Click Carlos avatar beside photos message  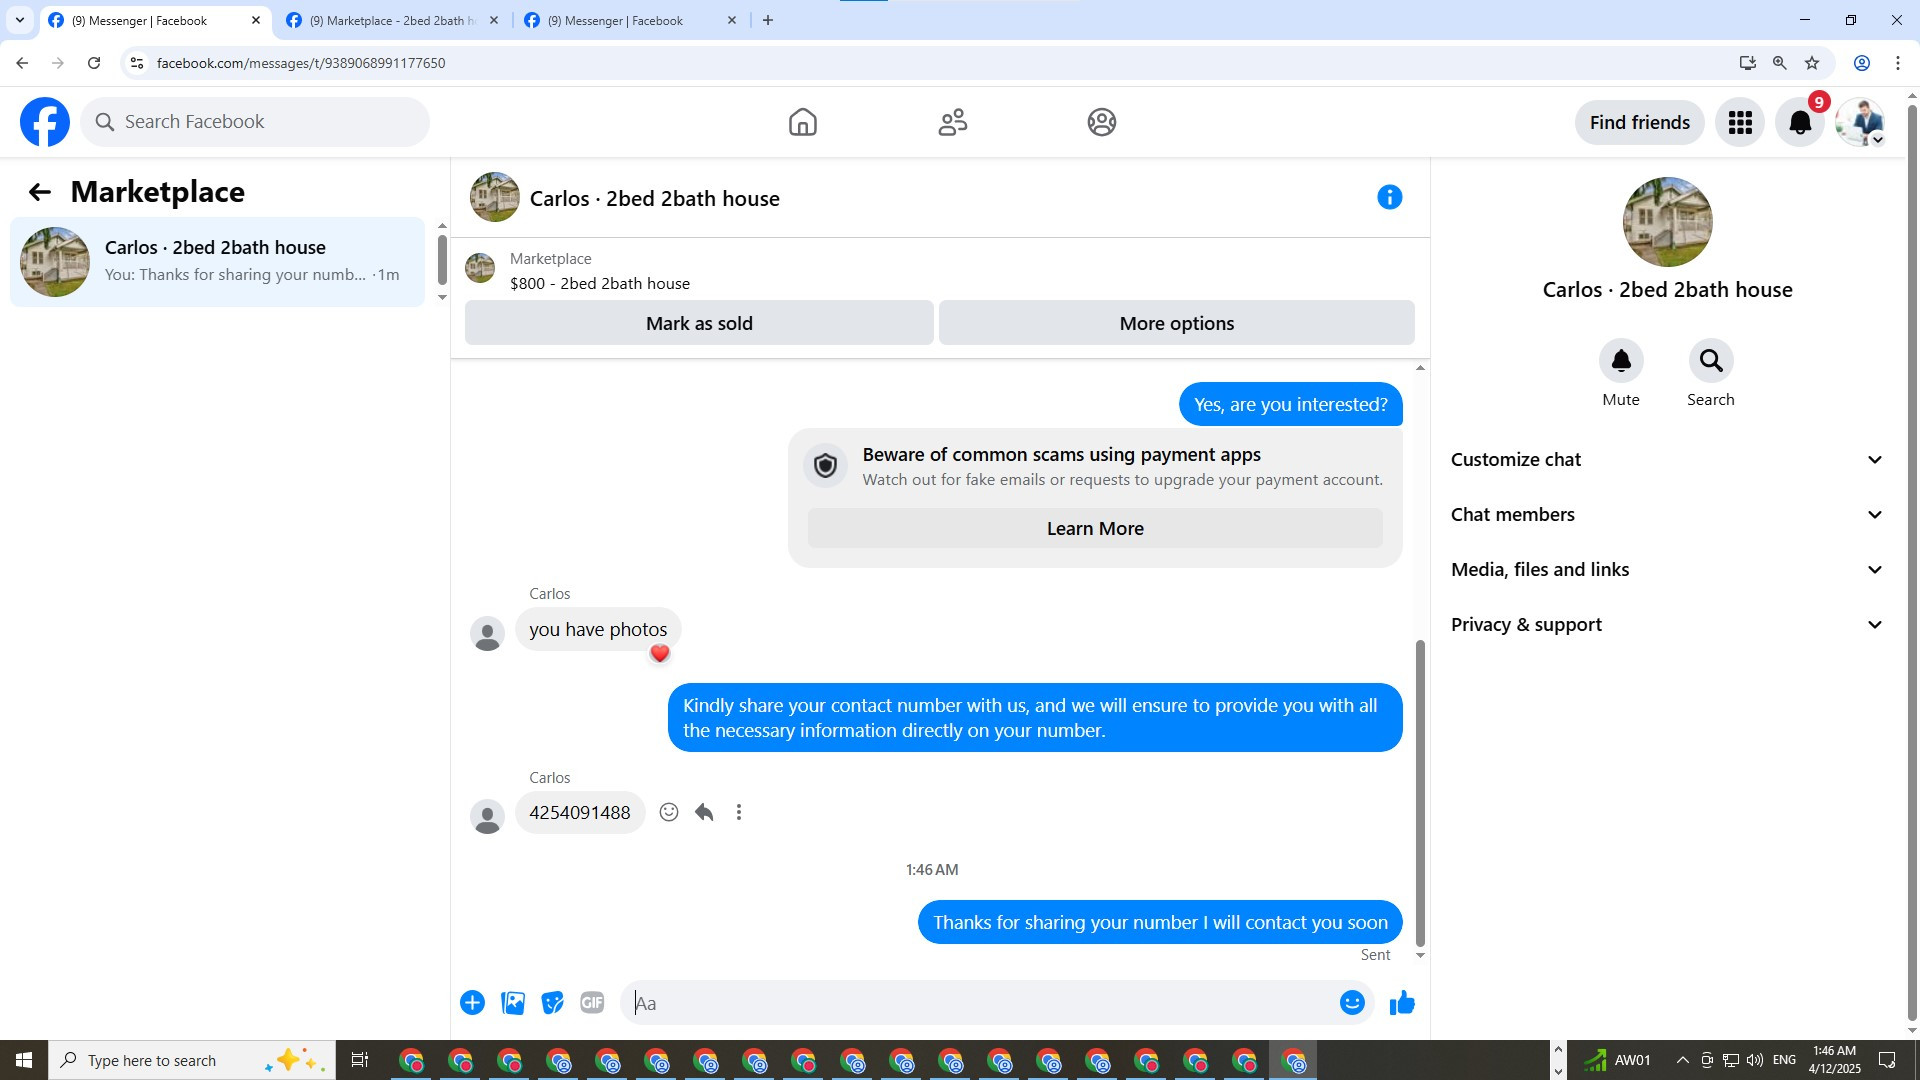click(x=487, y=633)
